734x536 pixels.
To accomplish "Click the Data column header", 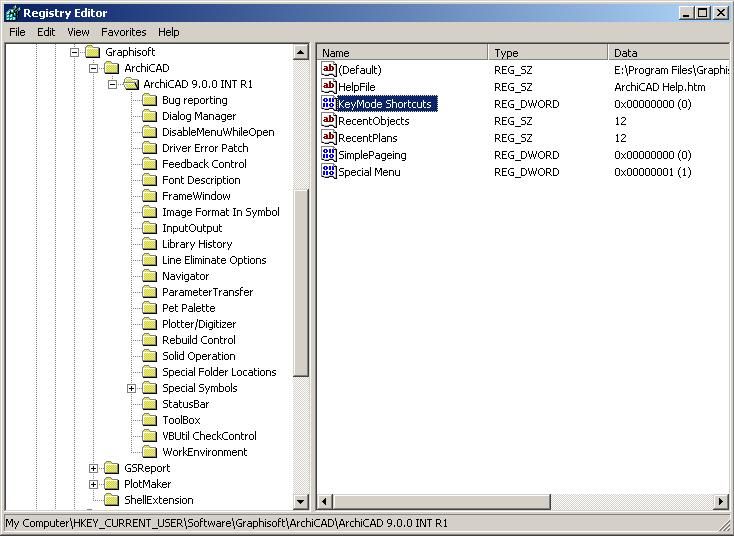I will 670,52.
